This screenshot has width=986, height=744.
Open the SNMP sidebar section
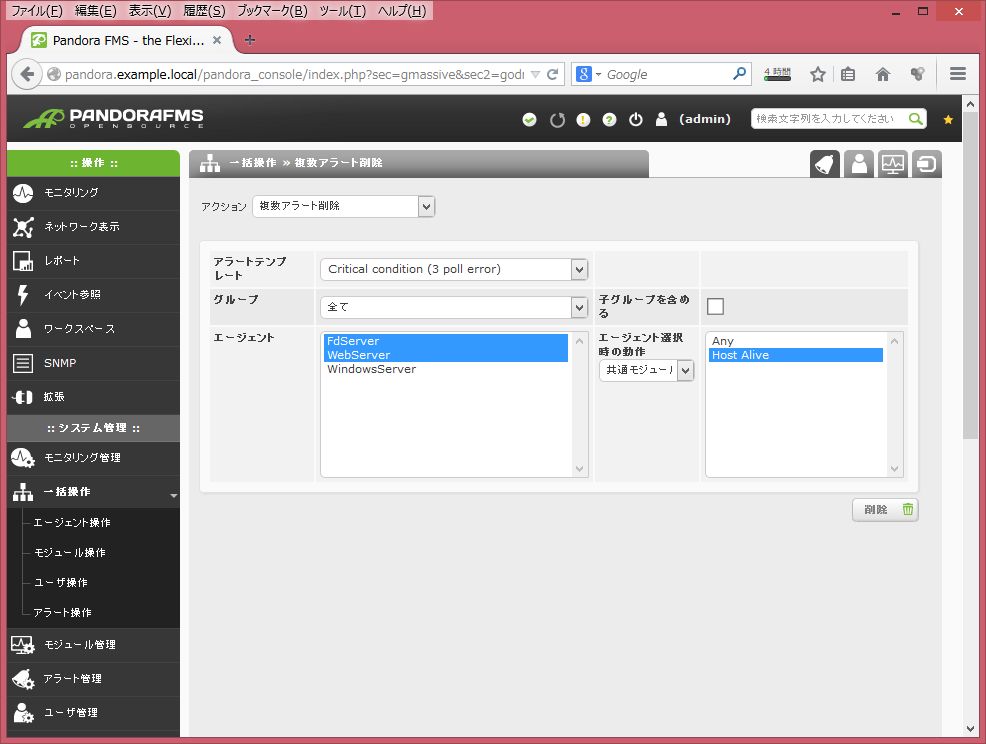93,363
